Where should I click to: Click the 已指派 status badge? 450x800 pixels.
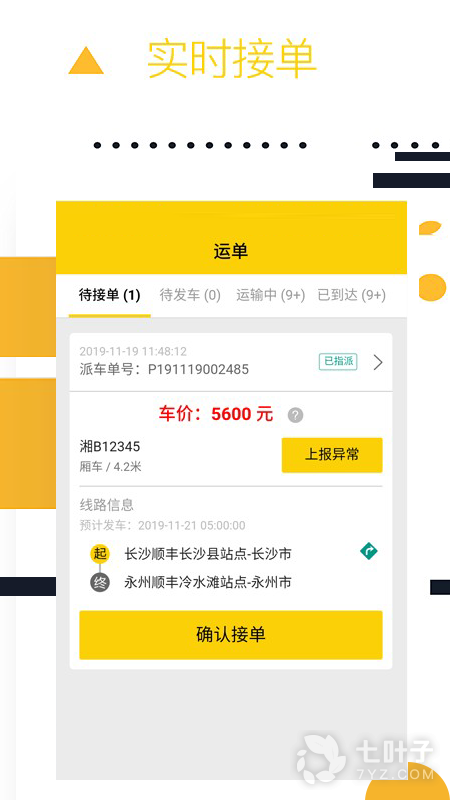tap(338, 362)
